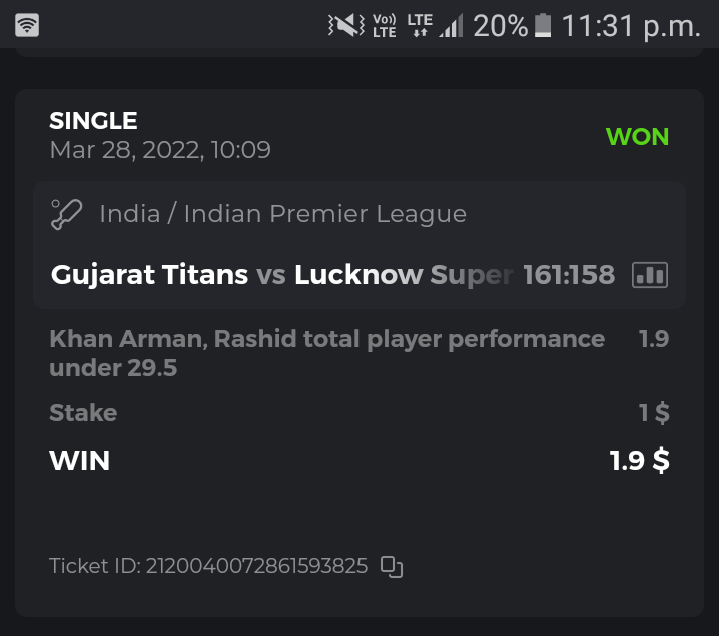This screenshot has width=719, height=636.
Task: Open match statistics bar chart icon
Action: tap(650, 275)
